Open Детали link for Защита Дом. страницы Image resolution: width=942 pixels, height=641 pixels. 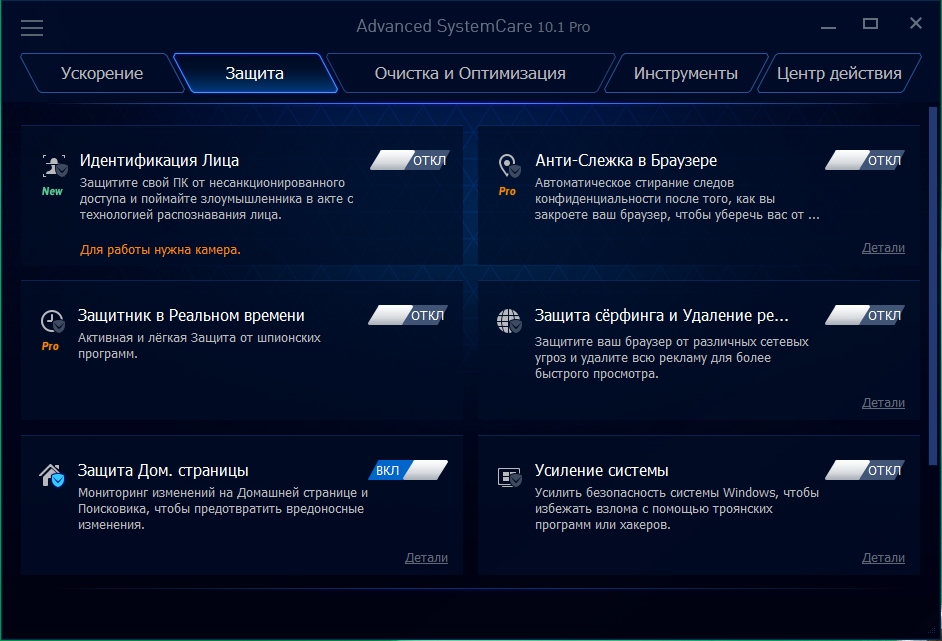tap(427, 557)
